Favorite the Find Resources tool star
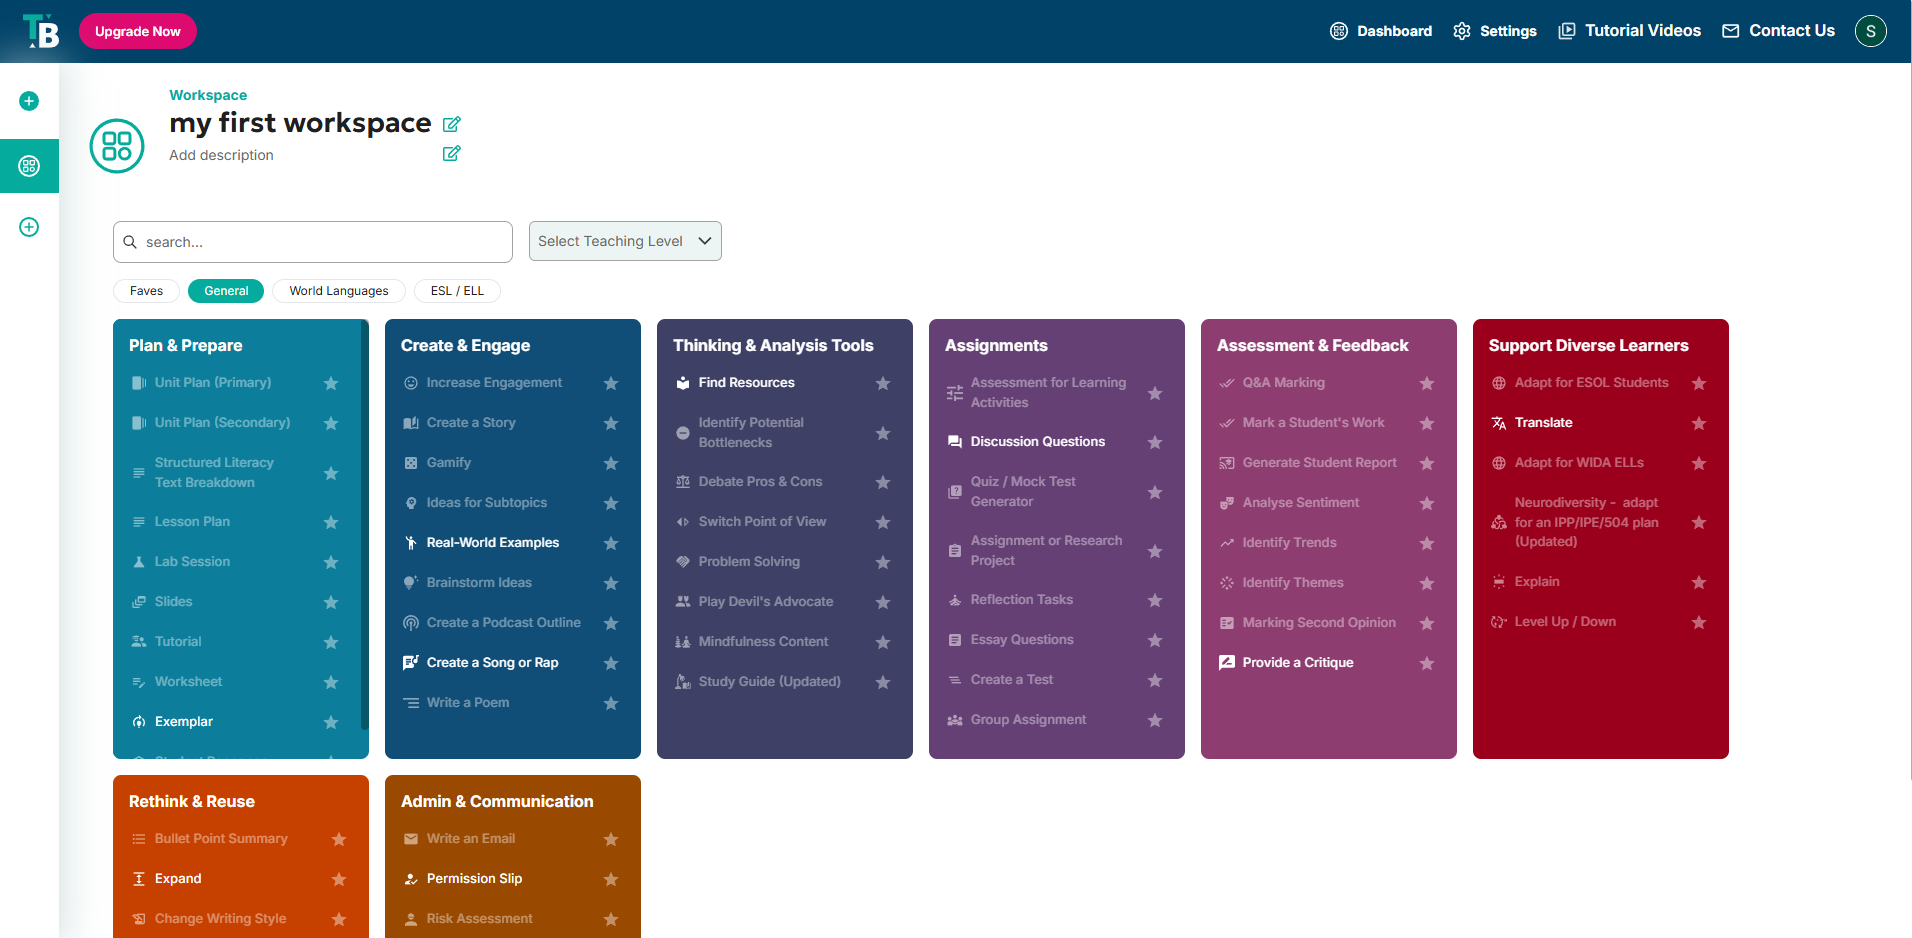 click(x=883, y=383)
